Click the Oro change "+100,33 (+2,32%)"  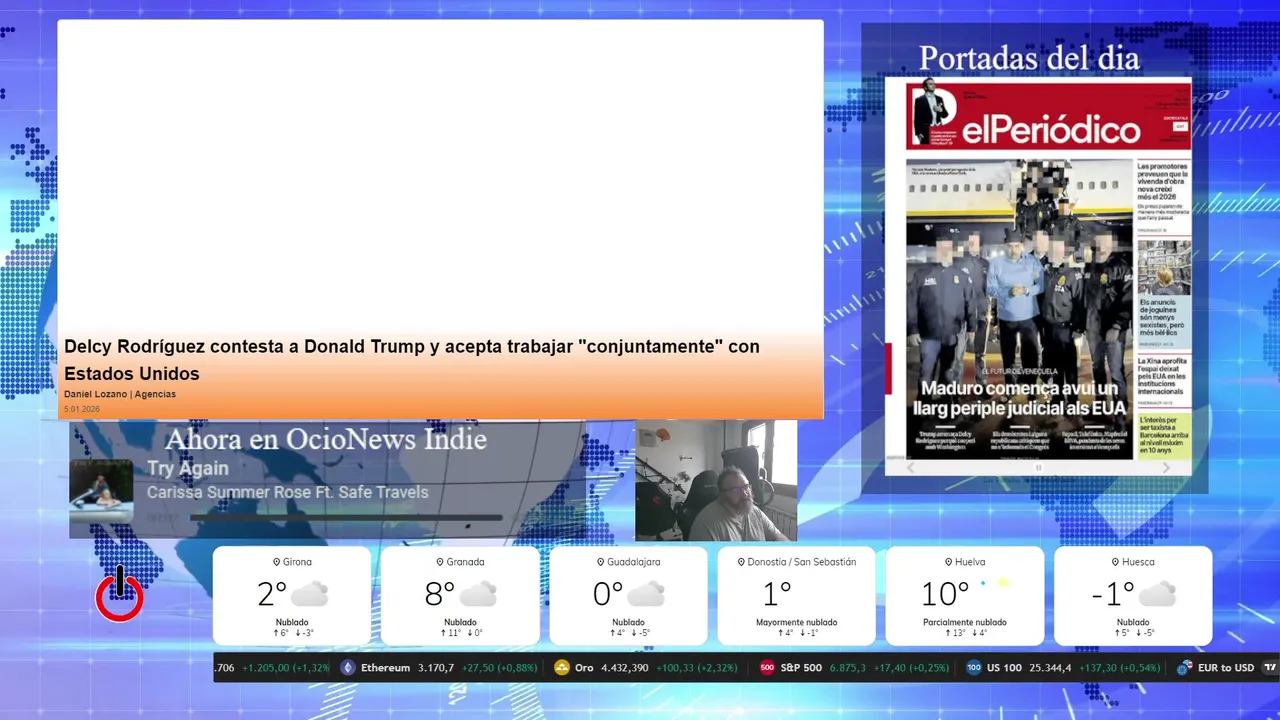pos(699,668)
